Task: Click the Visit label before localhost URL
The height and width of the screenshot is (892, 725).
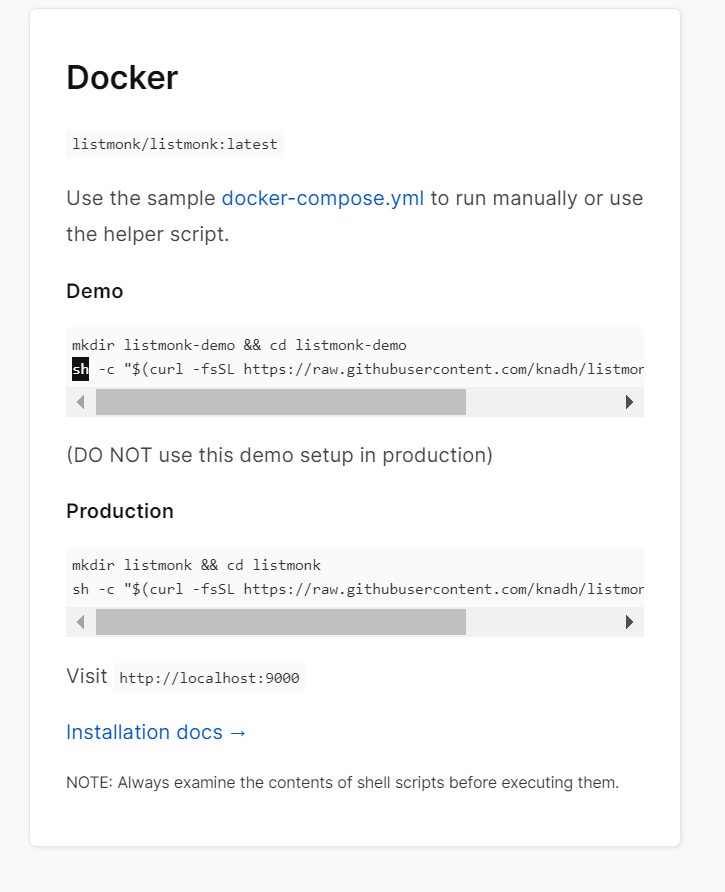Action: pyautogui.click(x=86, y=676)
